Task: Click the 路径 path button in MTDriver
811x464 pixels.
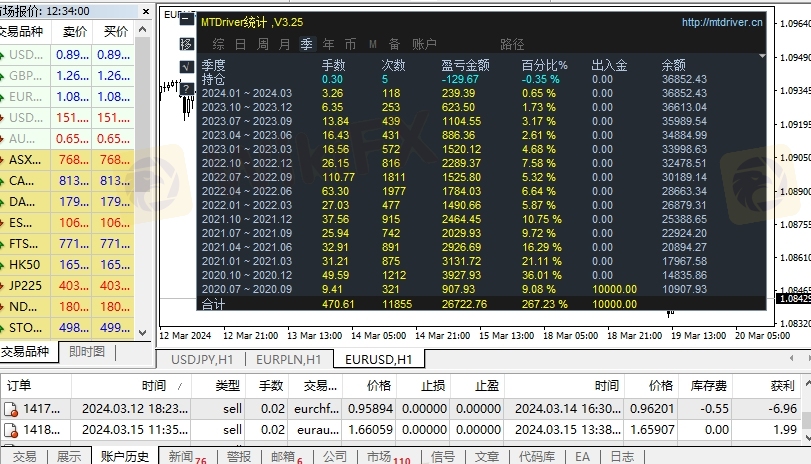Action: point(513,44)
